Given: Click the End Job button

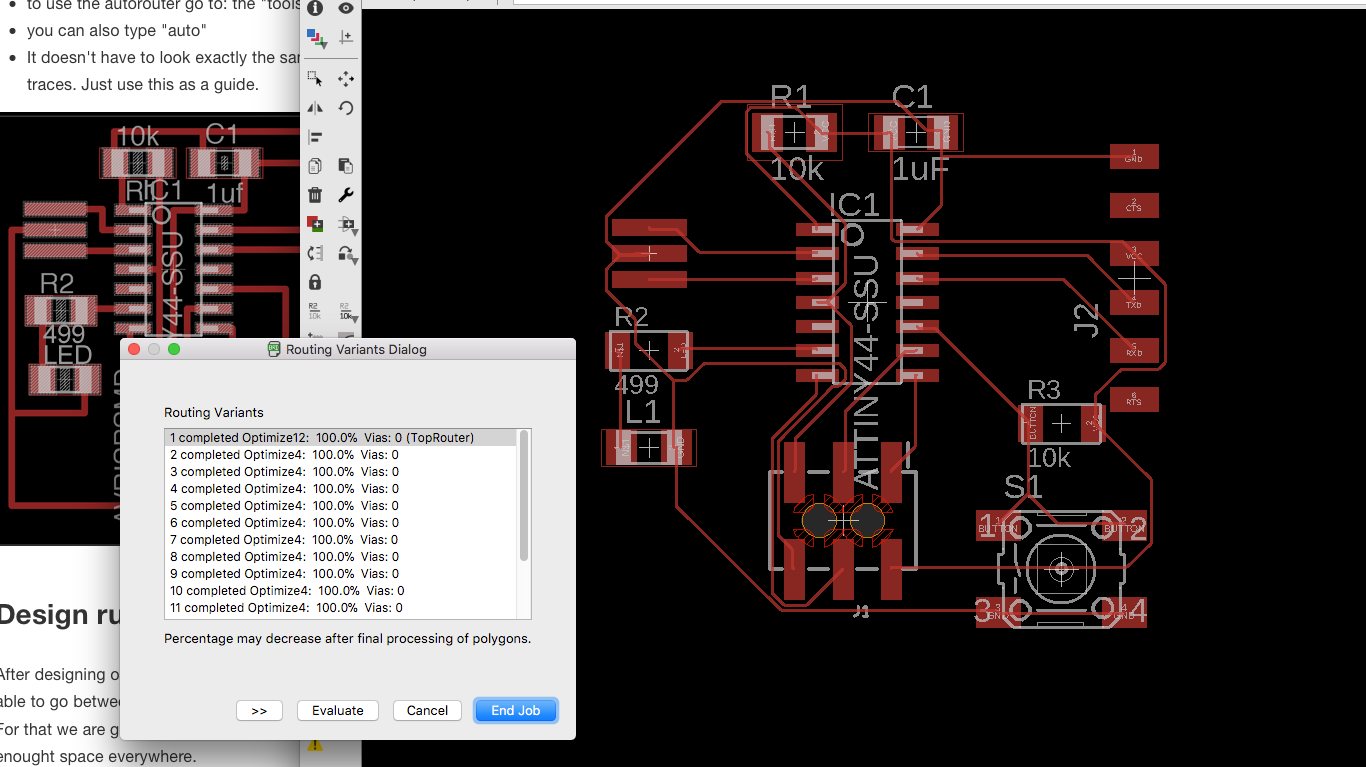Looking at the screenshot, I should (516, 710).
